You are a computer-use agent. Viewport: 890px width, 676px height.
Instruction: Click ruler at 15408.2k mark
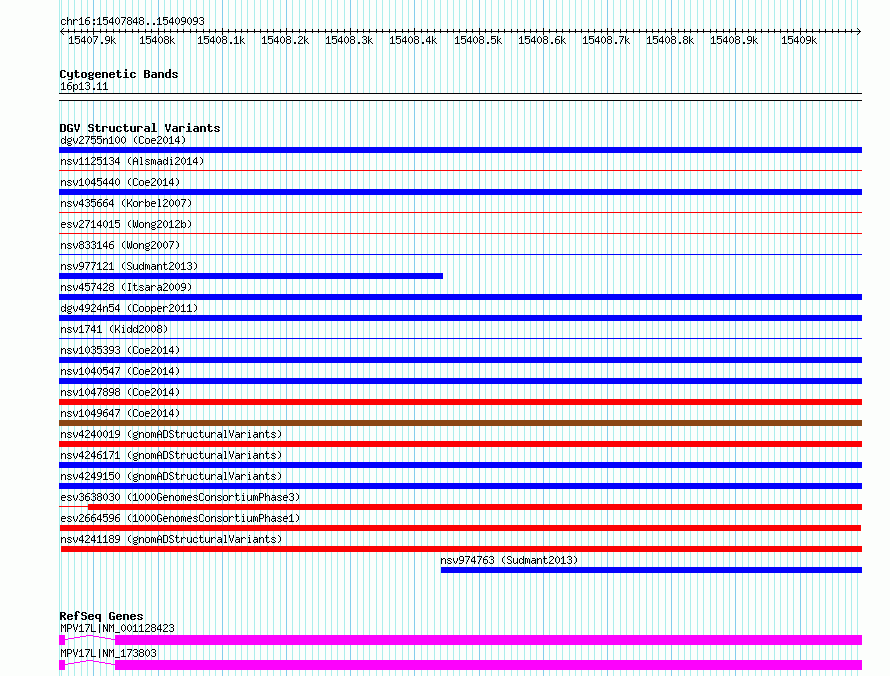point(285,40)
